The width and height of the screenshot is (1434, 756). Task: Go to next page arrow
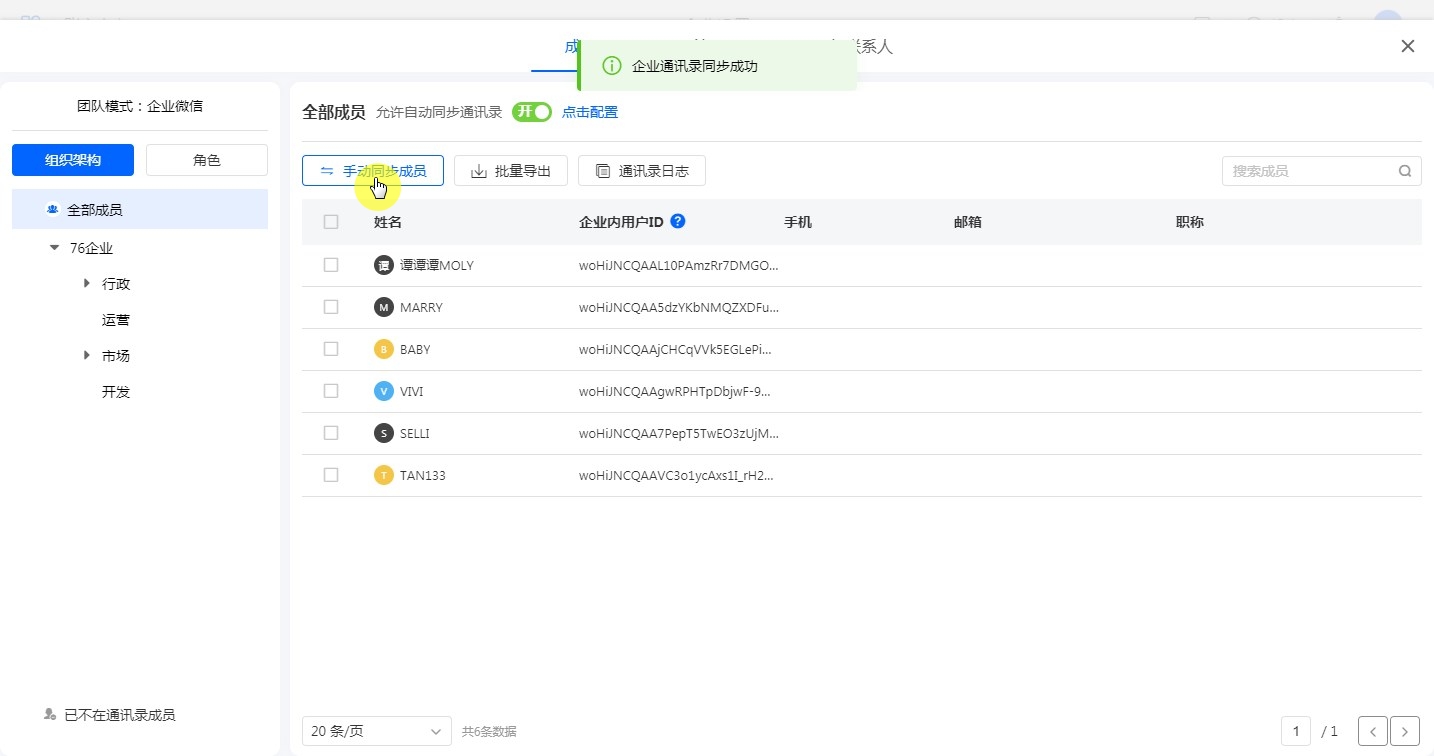click(x=1405, y=732)
